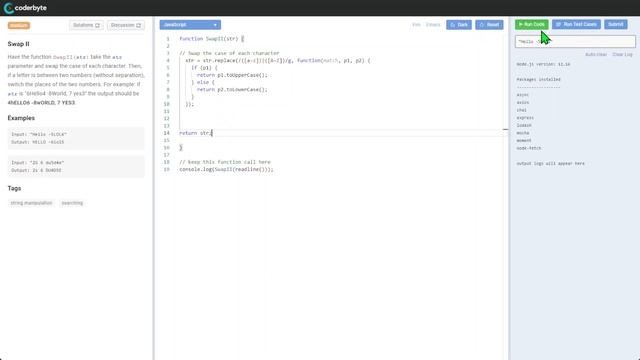Screen dimensions: 640x360
Task: Open the JavaScript language dropdown
Action: [x=190, y=25]
